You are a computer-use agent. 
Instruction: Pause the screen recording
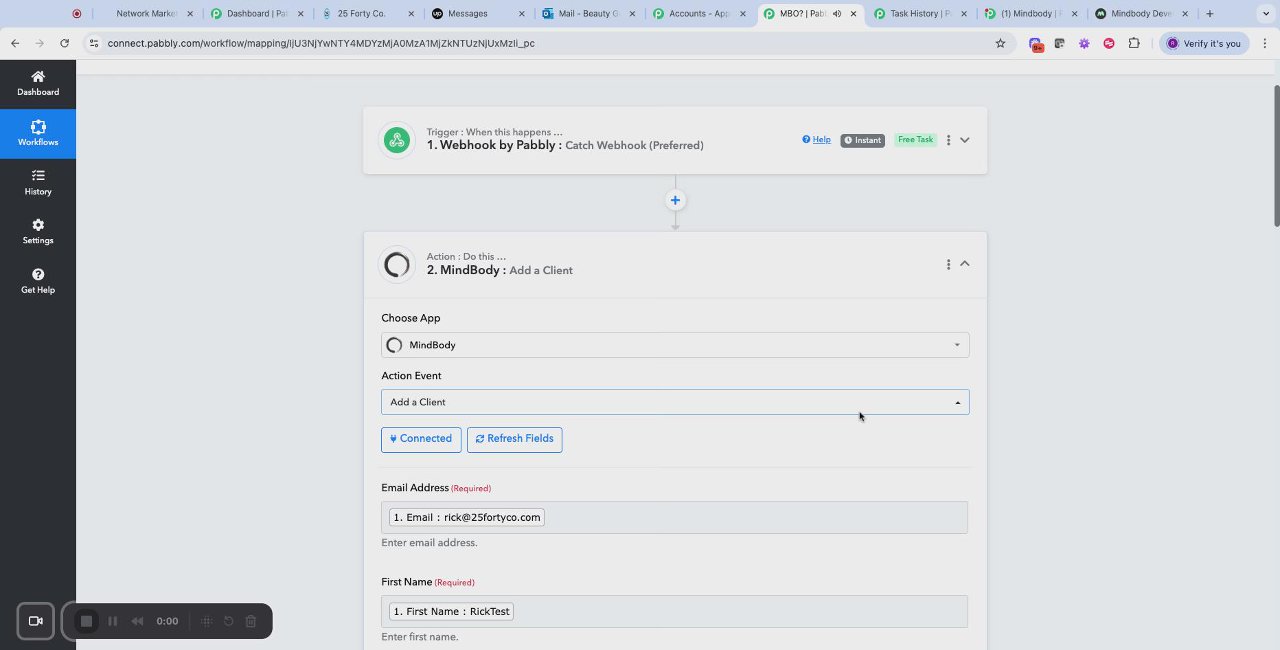112,621
